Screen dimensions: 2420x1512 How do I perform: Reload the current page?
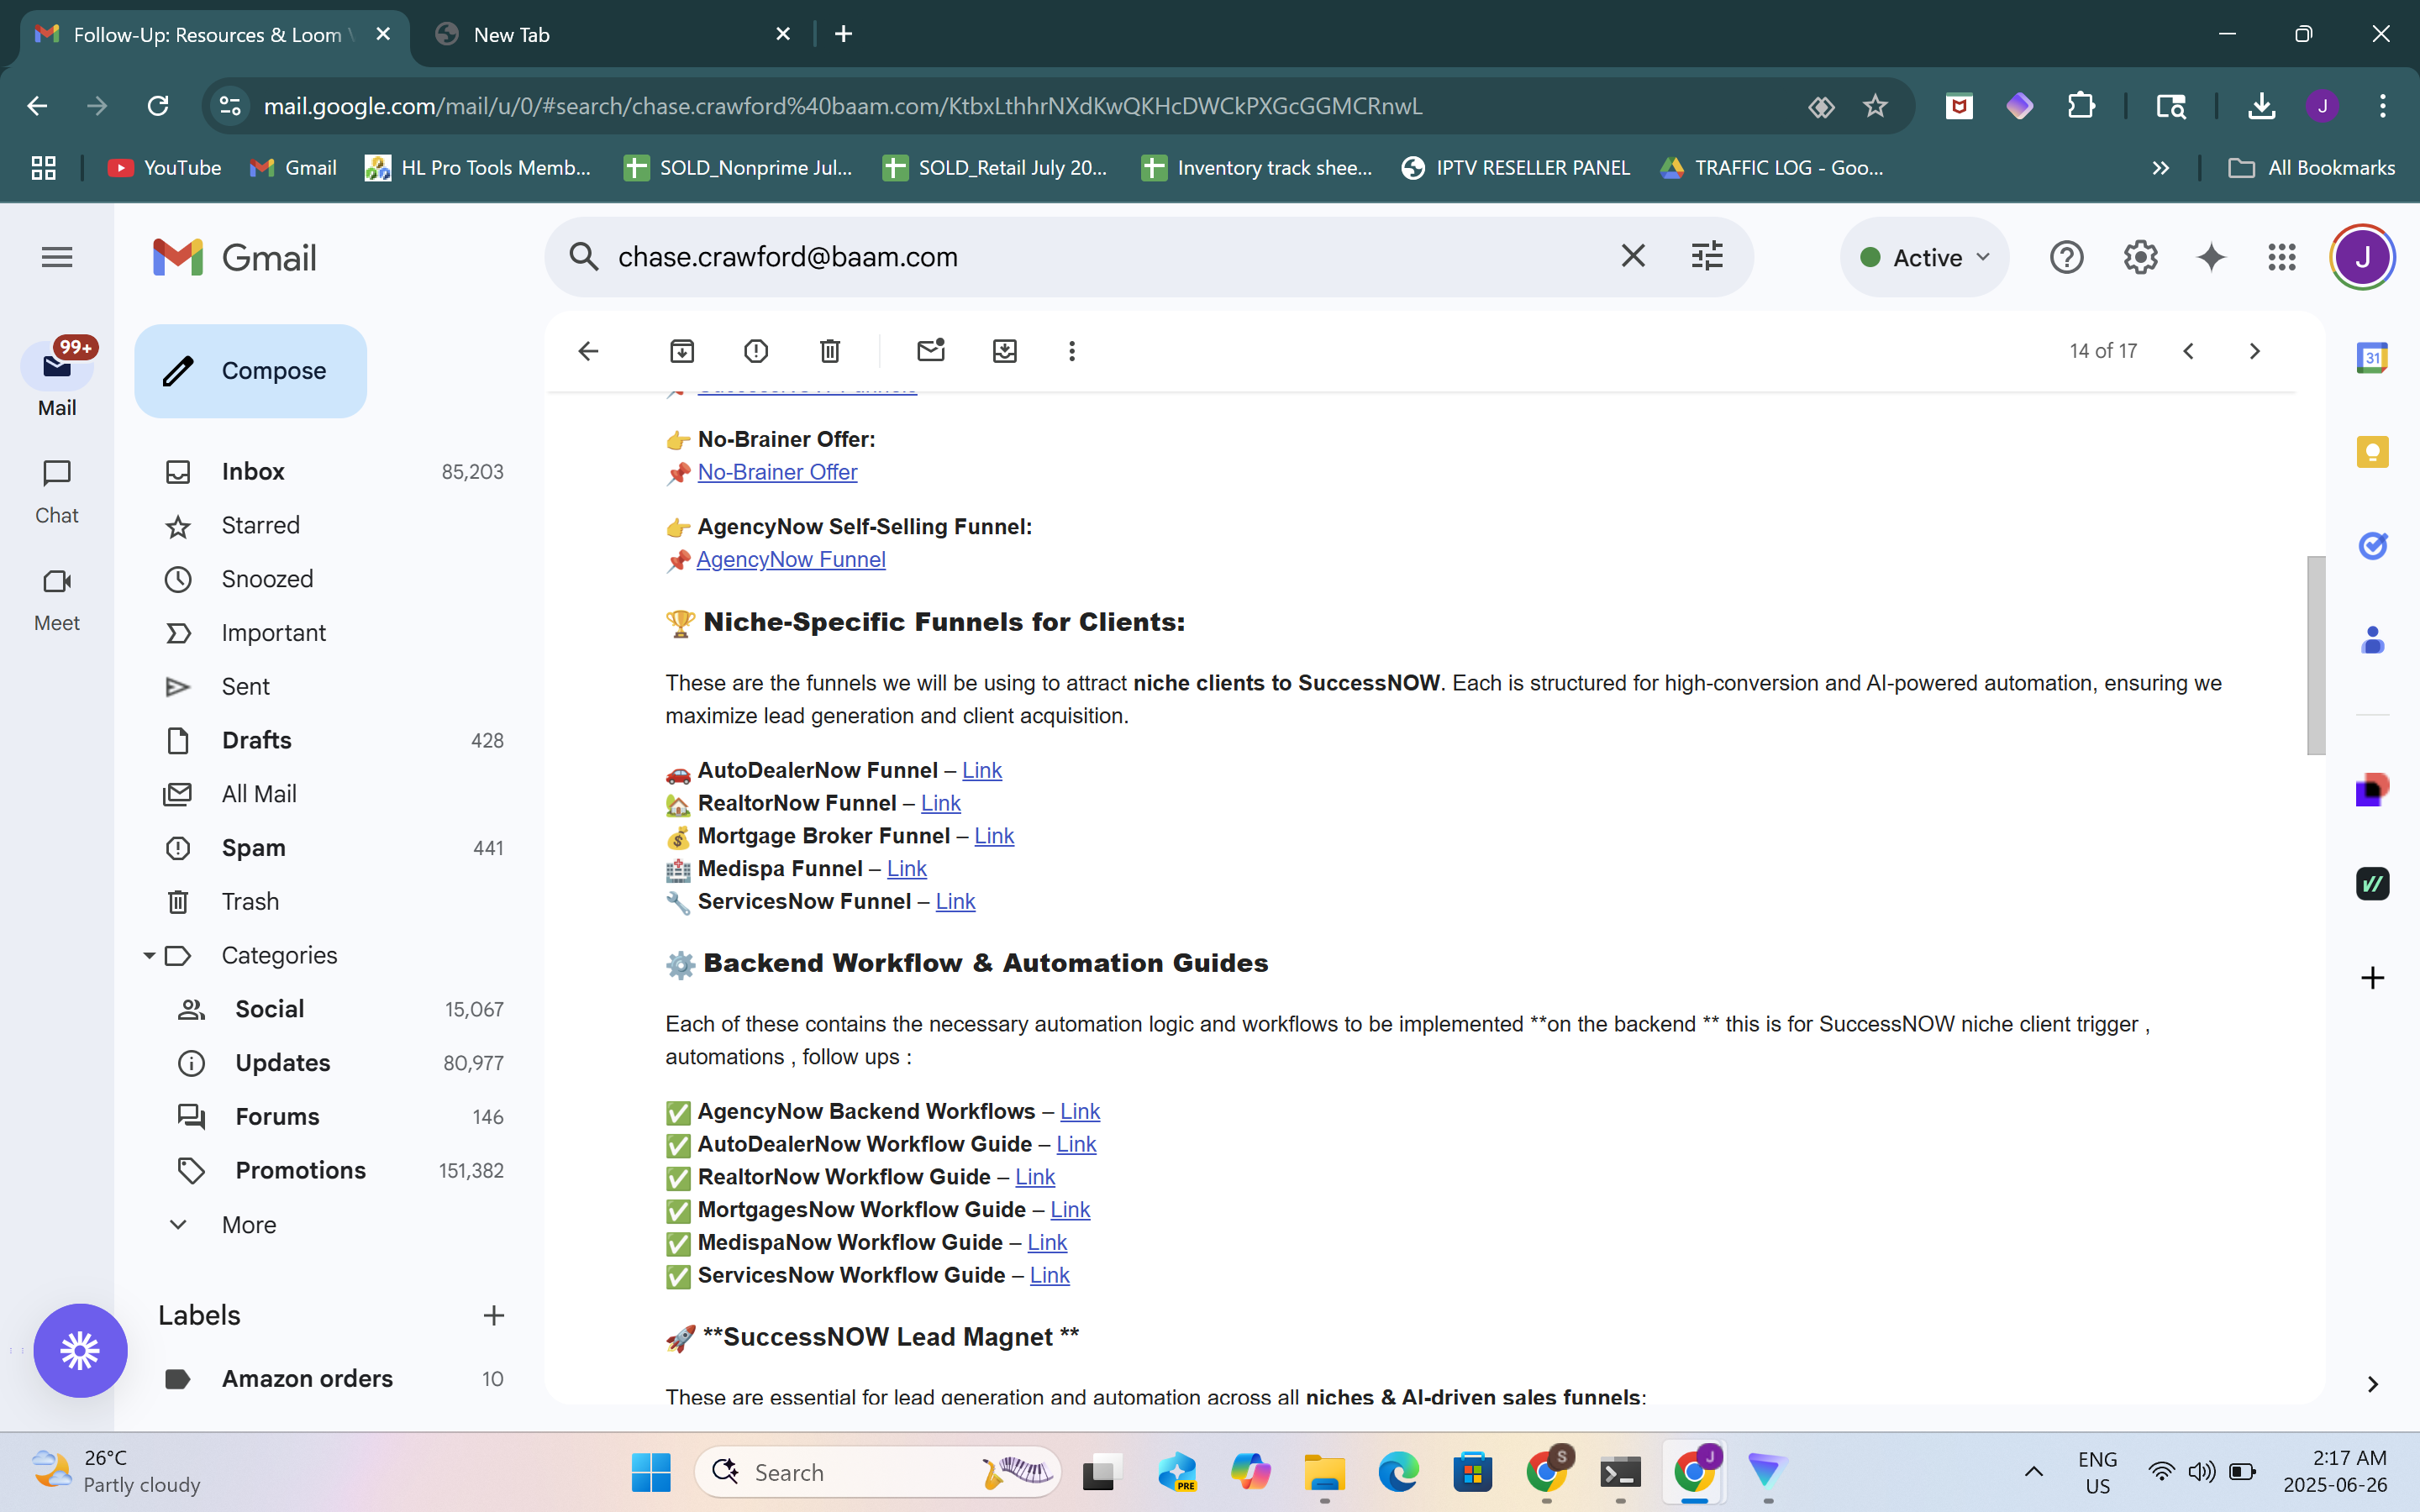pyautogui.click(x=158, y=106)
